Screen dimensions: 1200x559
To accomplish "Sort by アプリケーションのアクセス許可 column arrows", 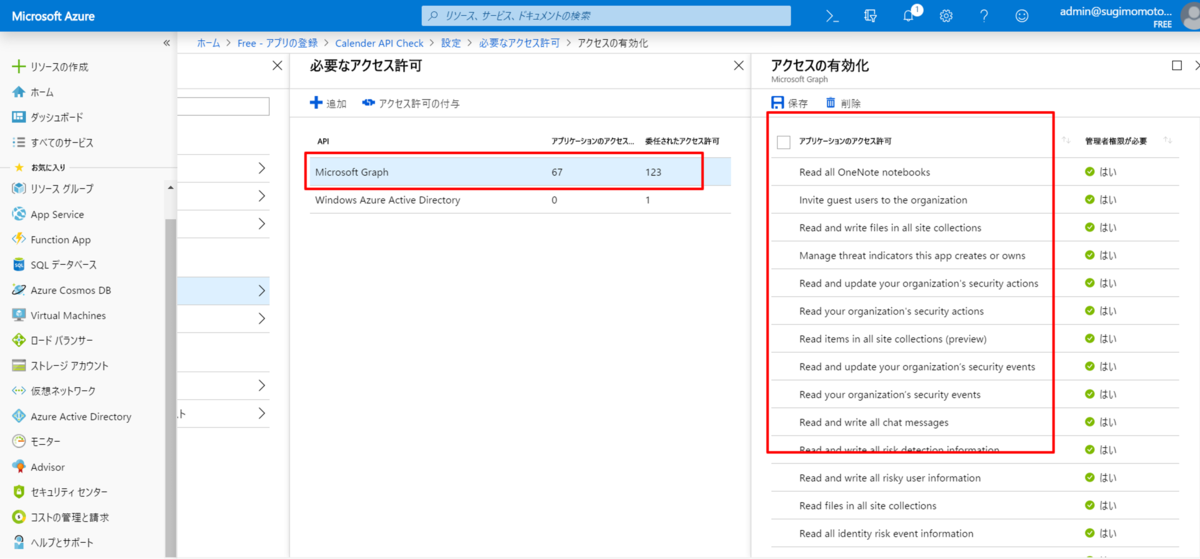I will pos(1065,141).
